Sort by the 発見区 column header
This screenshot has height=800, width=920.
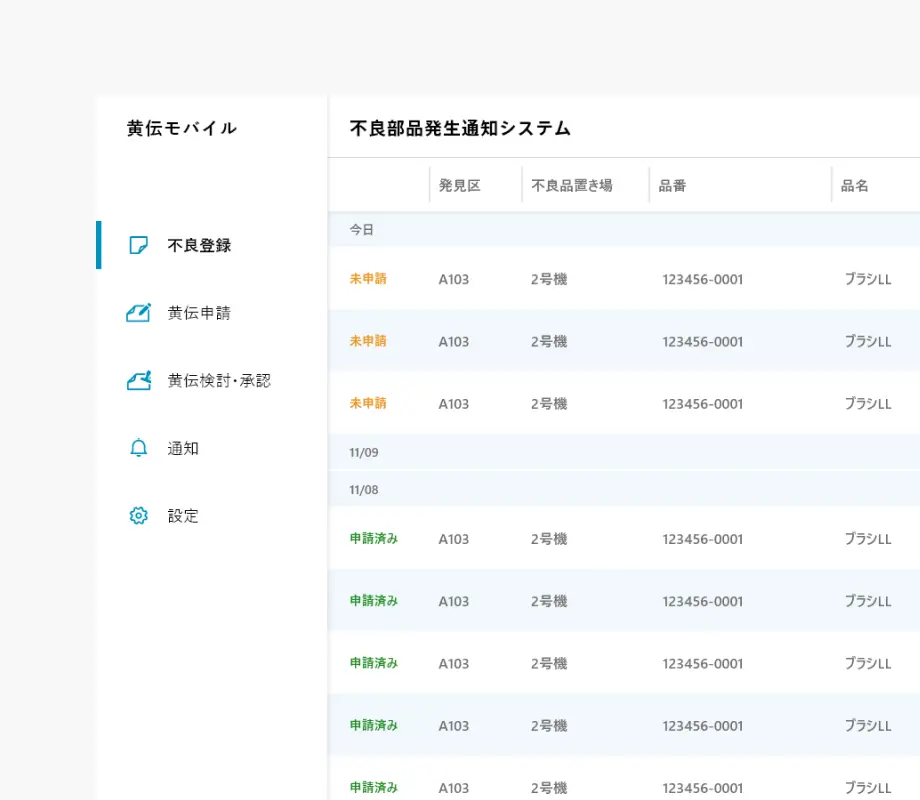[460, 186]
